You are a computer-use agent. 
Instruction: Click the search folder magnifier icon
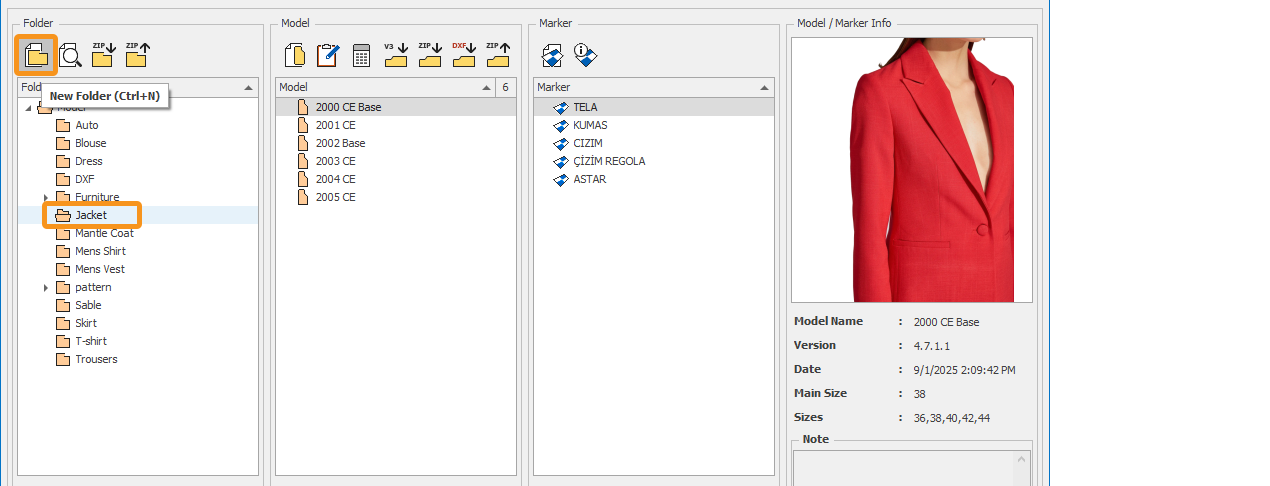(70, 56)
